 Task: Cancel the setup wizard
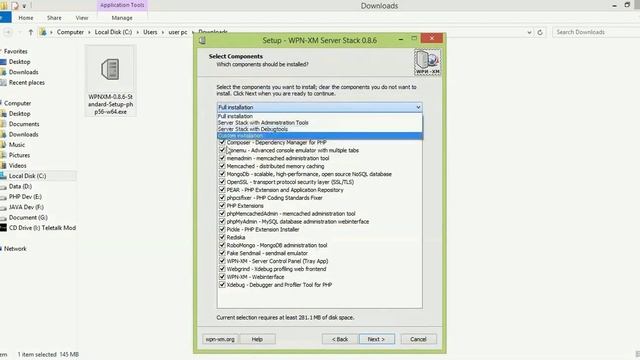click(418, 339)
